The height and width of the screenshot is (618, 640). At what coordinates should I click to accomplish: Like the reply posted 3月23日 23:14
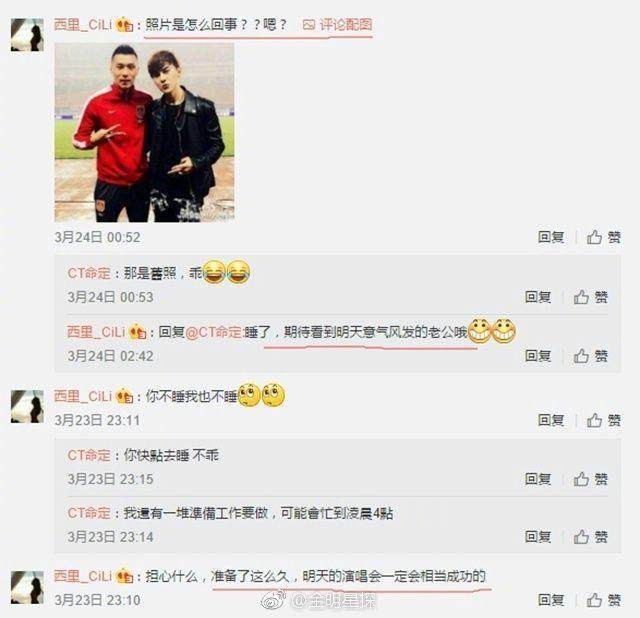point(591,537)
